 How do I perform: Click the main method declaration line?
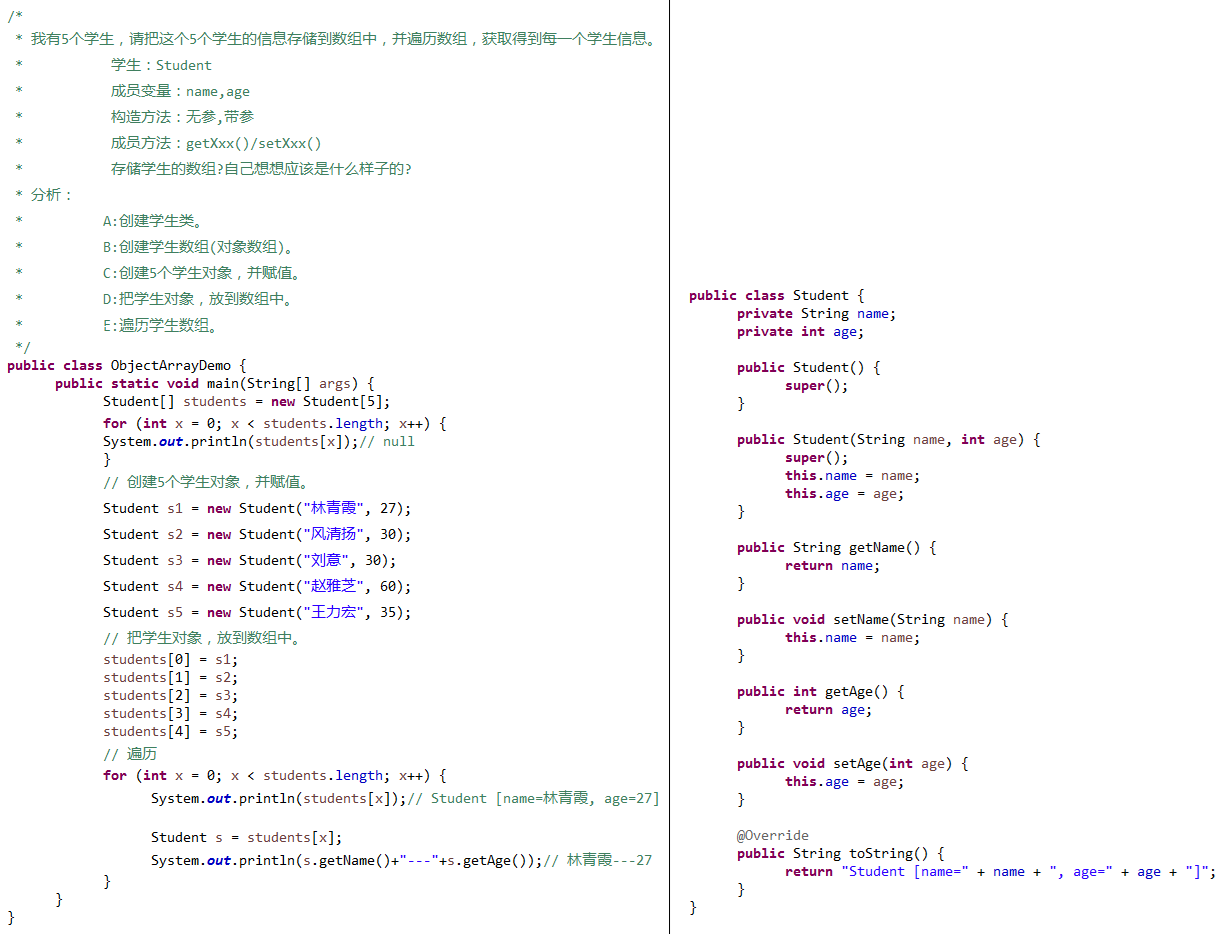(x=214, y=383)
